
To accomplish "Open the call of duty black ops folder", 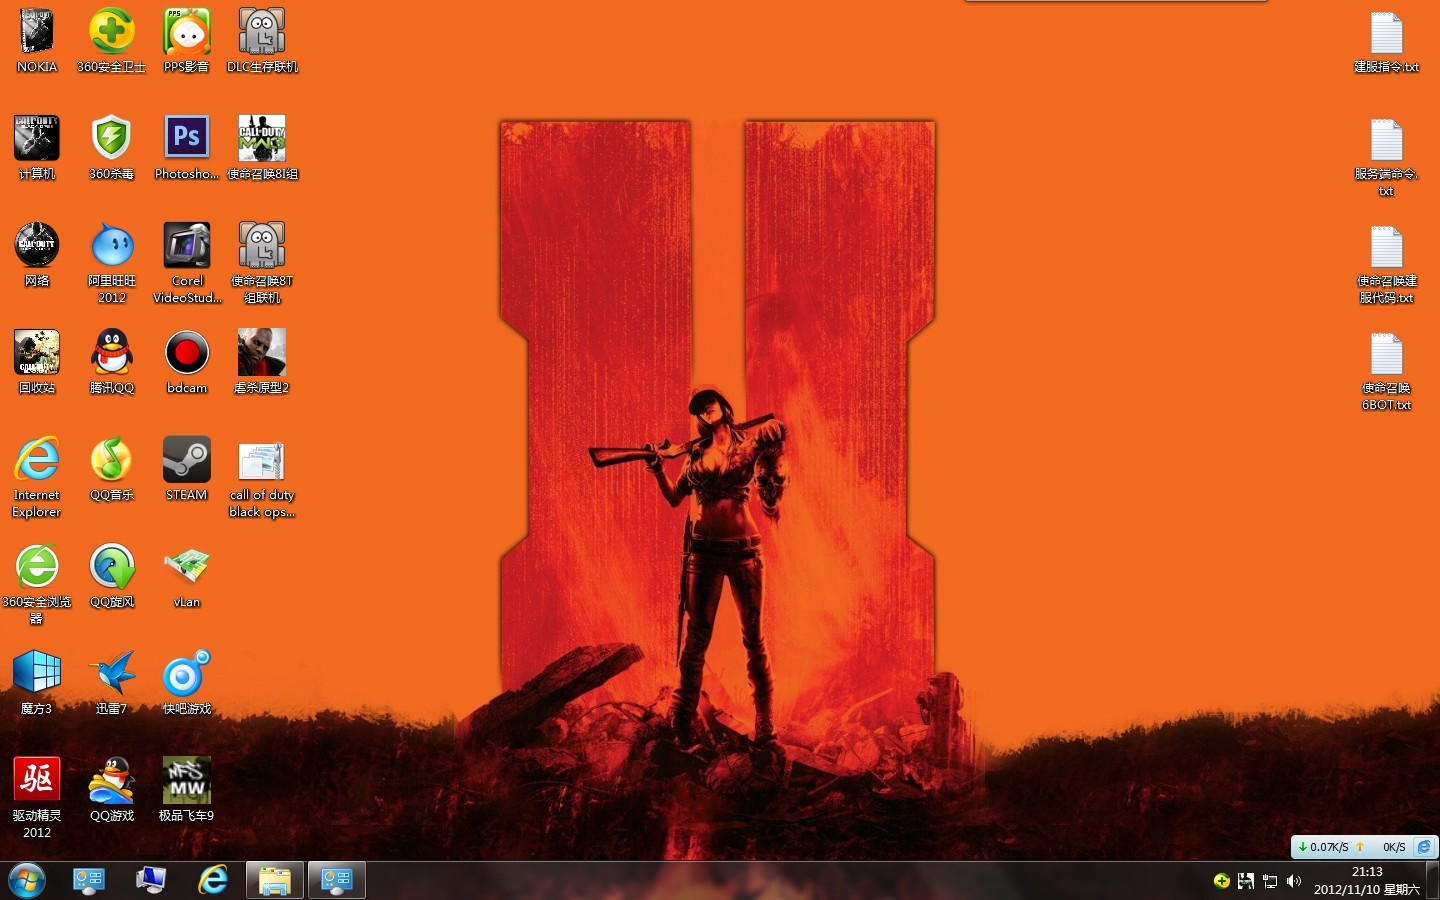I will 261,460.
